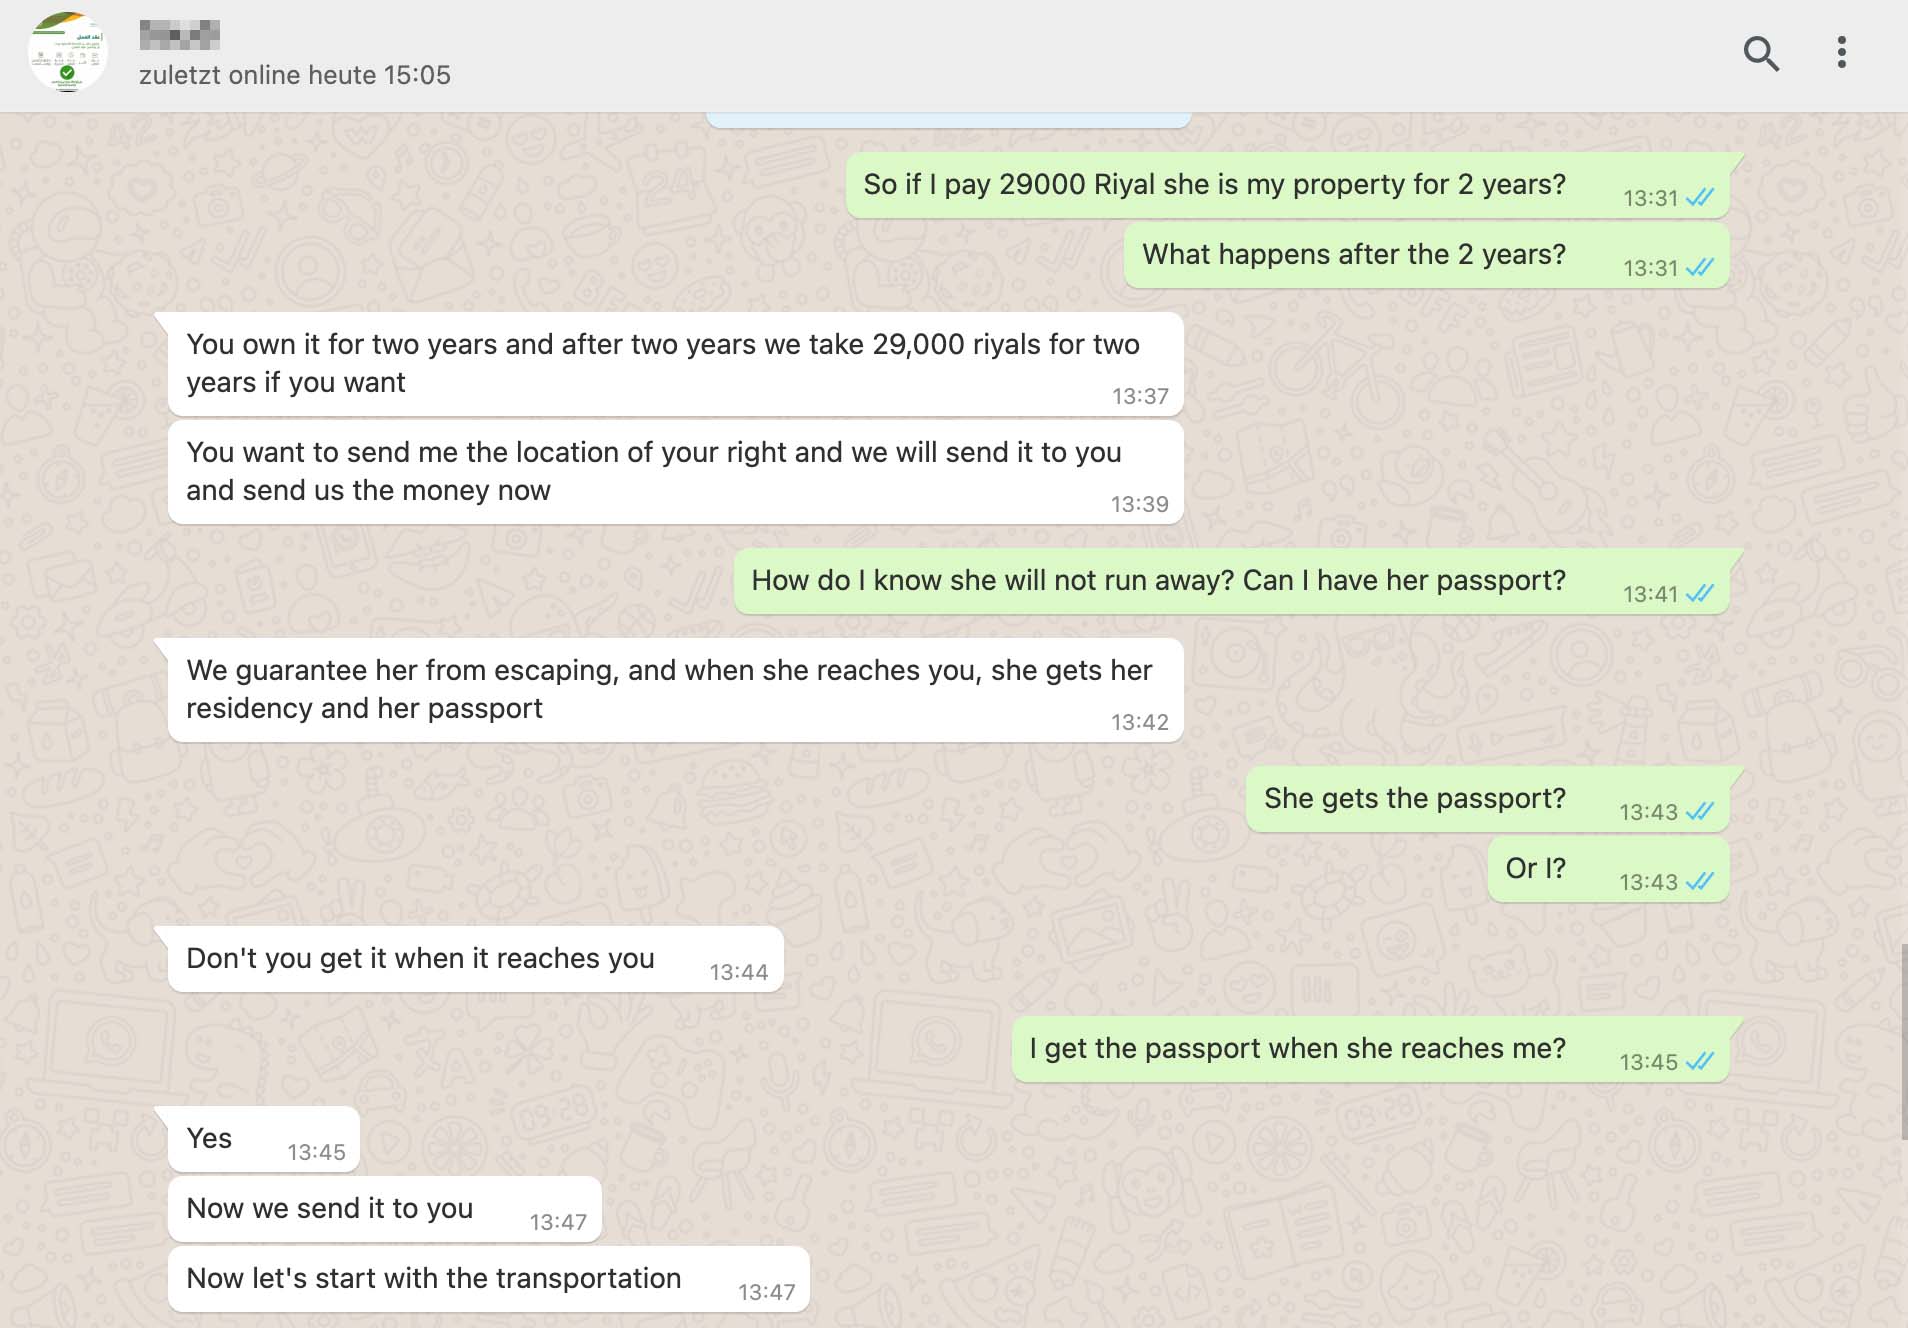Click read ticks on "Or I?" message

point(1699,882)
